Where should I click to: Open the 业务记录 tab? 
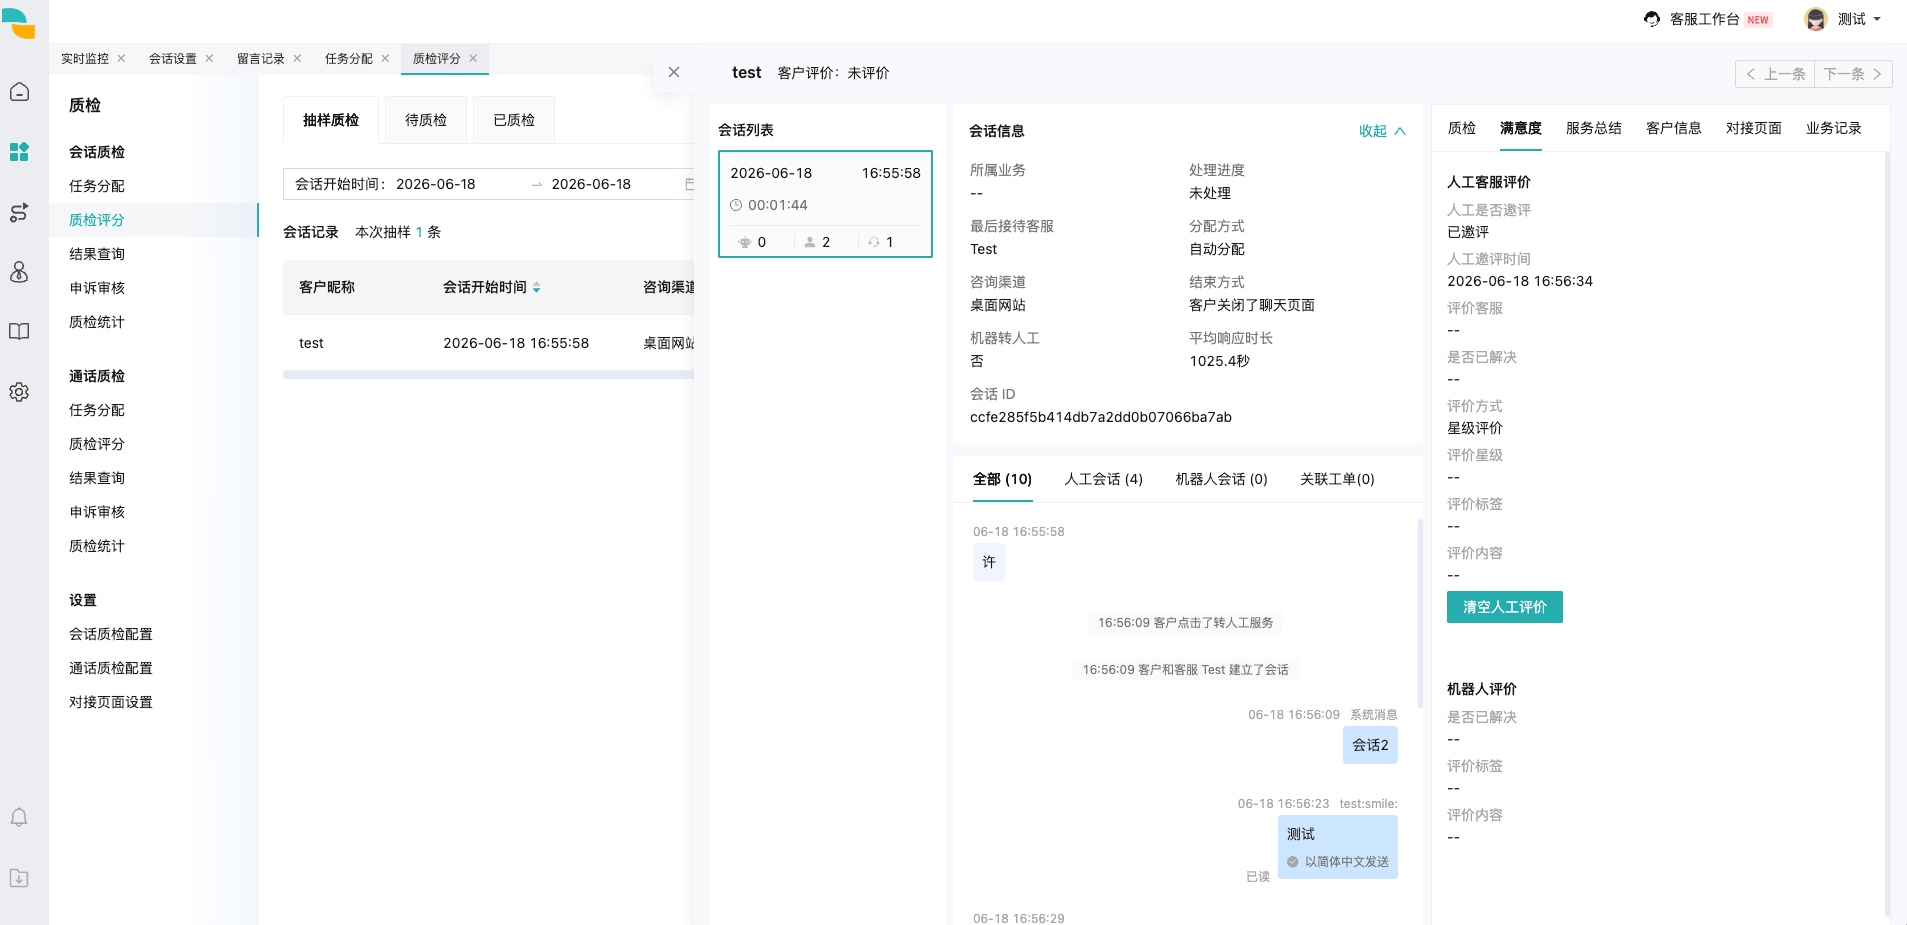click(x=1834, y=128)
